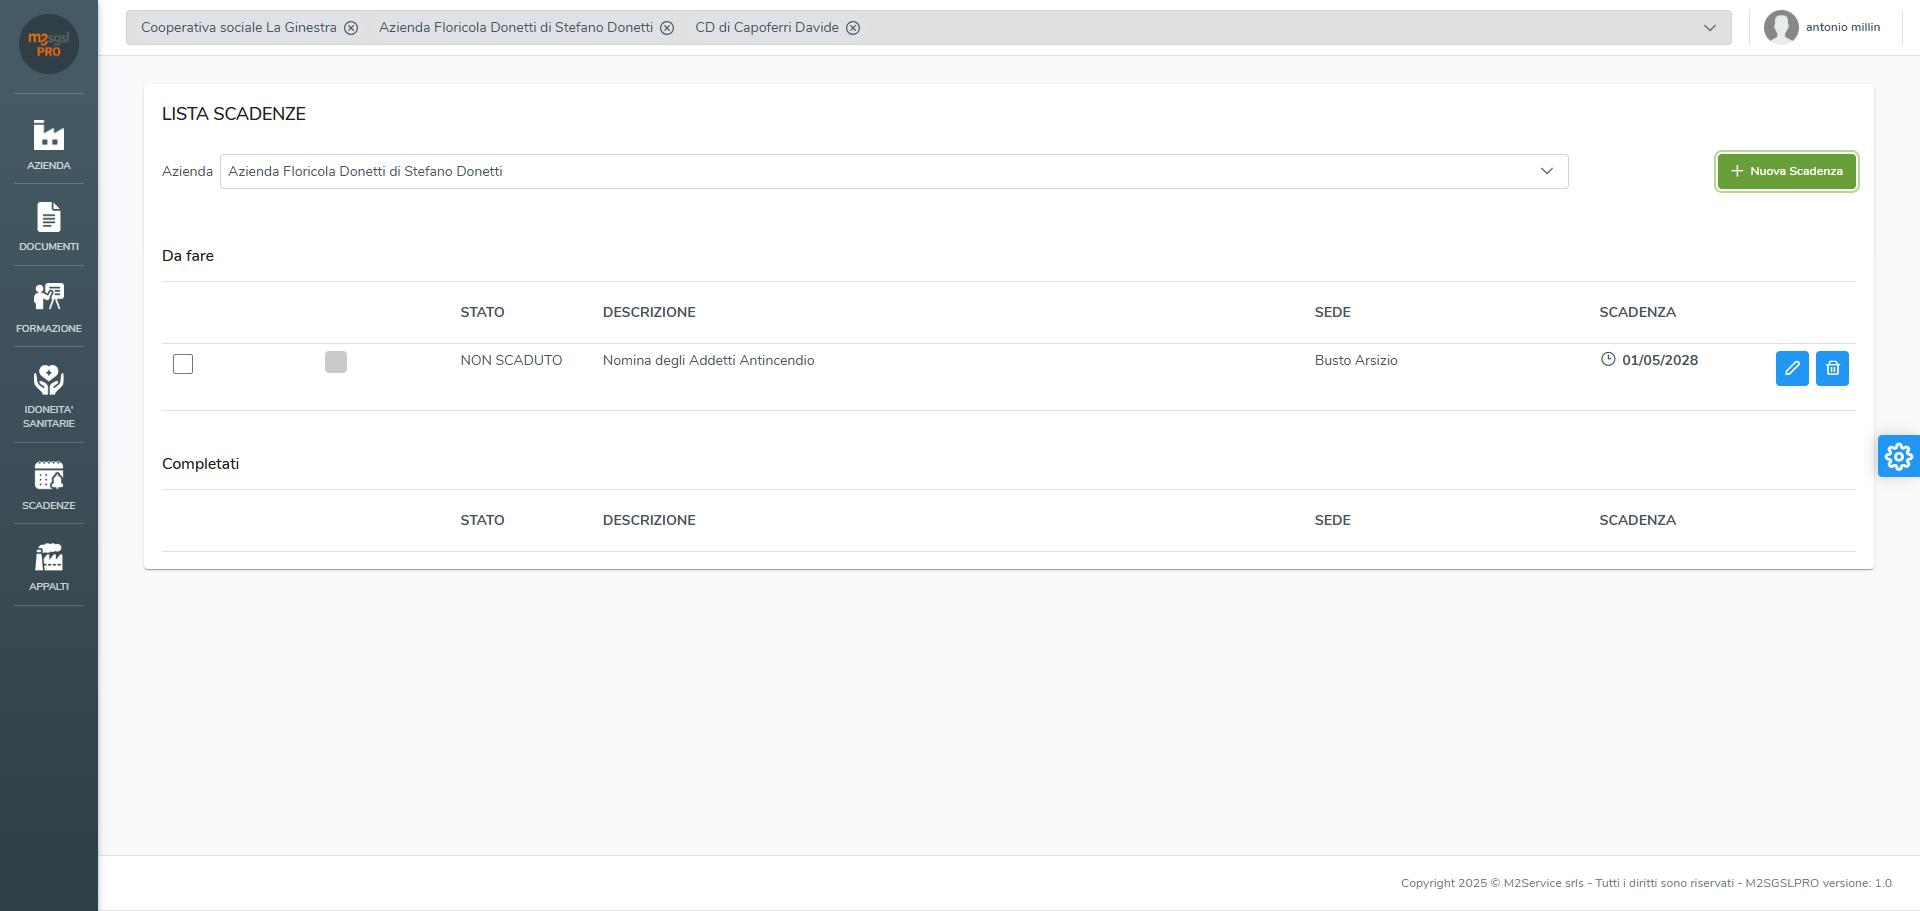Remove Cooperativa sociale La Ginestra tag
This screenshot has width=1920, height=911.
(351, 28)
